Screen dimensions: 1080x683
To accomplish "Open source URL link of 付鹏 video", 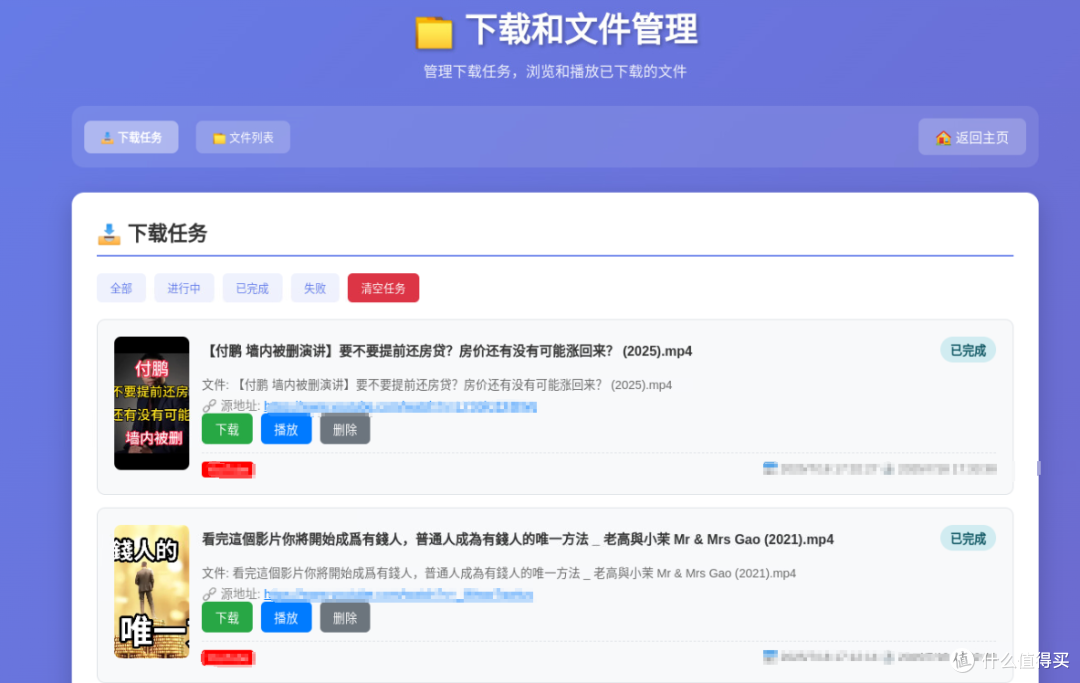I will coord(400,406).
